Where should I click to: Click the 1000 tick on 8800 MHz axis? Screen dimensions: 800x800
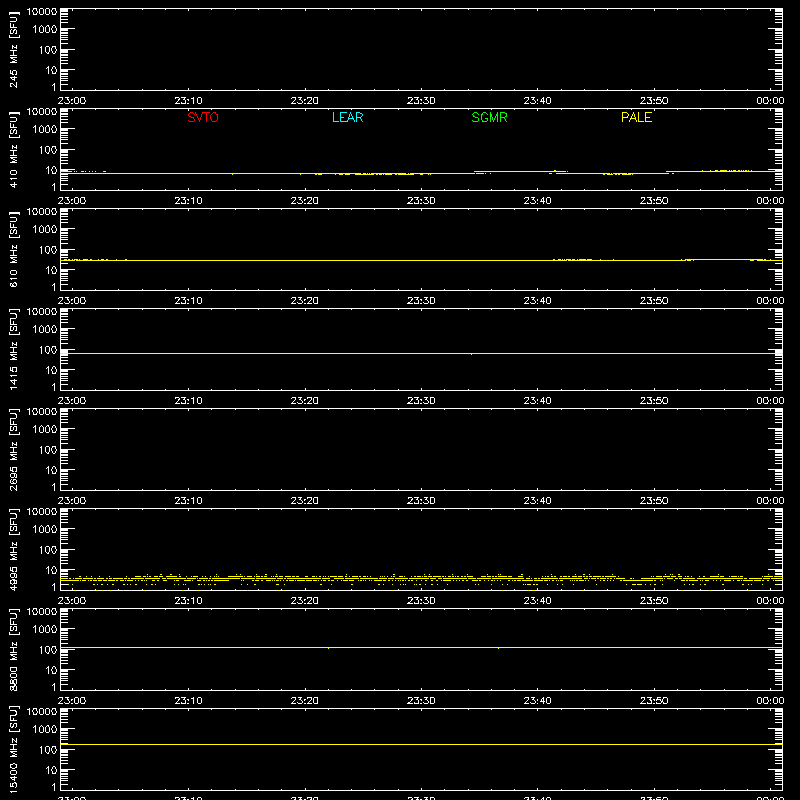[x=45, y=630]
